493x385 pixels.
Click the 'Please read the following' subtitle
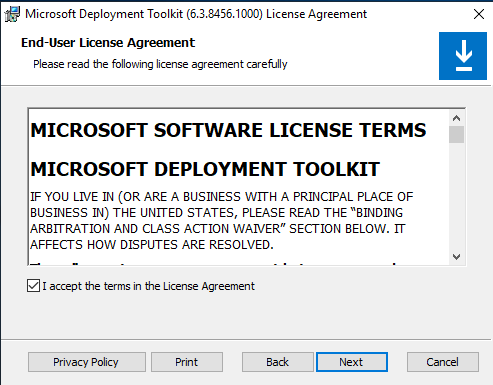(160, 64)
